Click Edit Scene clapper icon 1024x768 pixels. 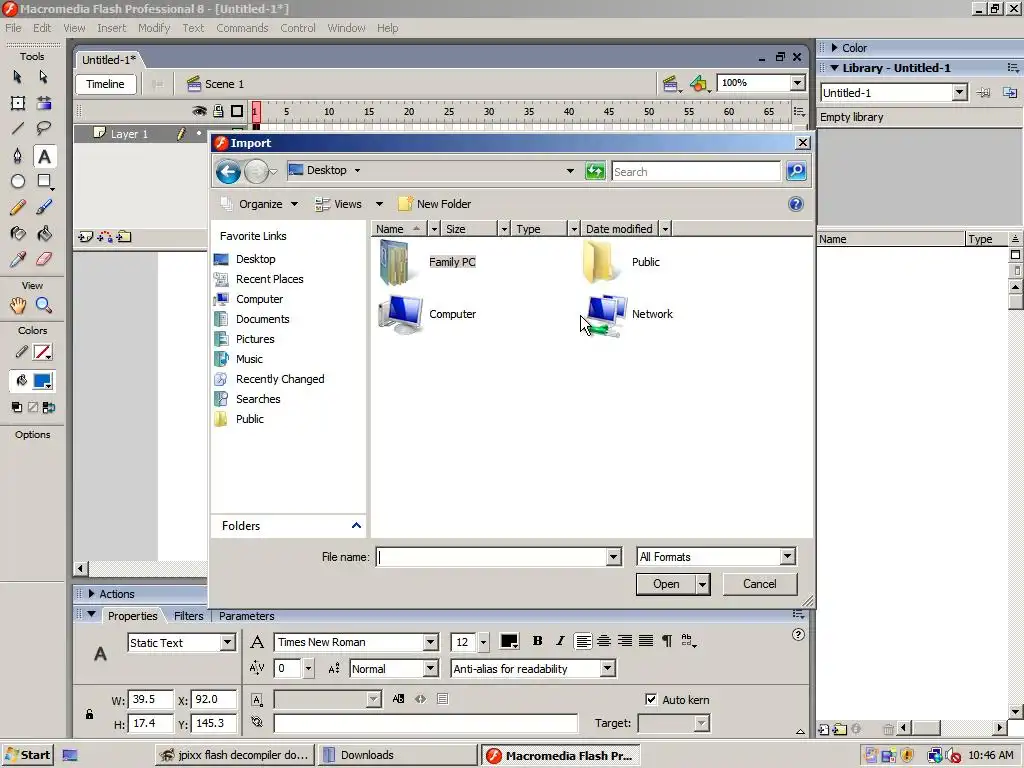pos(671,84)
